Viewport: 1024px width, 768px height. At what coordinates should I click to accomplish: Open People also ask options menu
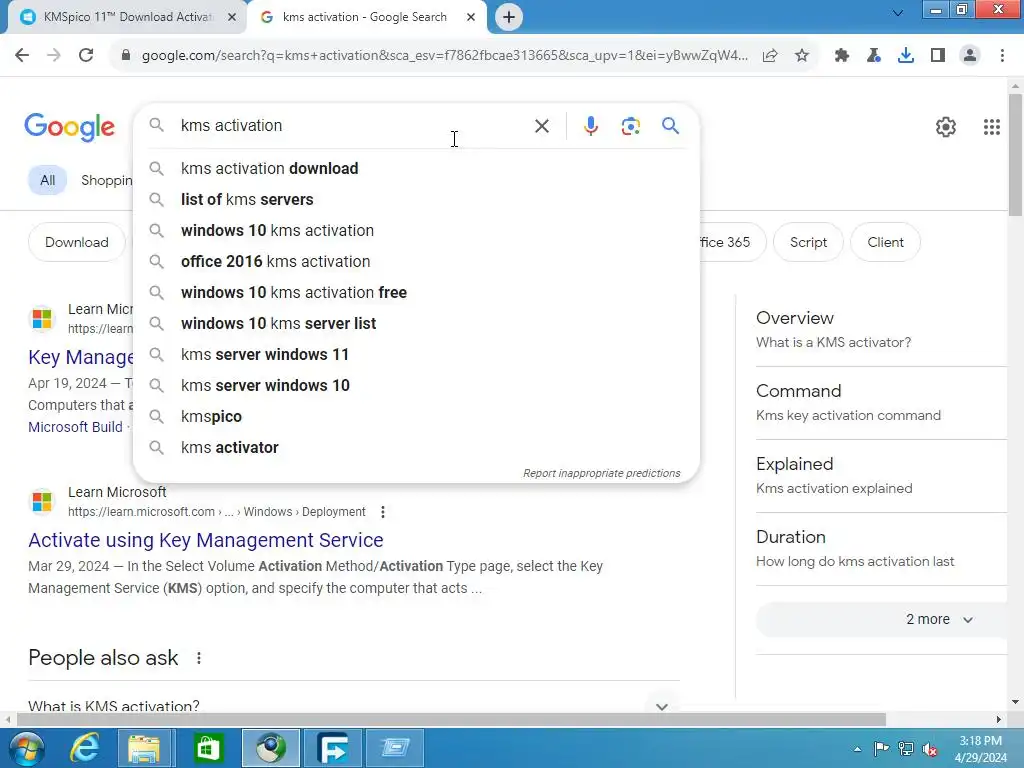199,658
